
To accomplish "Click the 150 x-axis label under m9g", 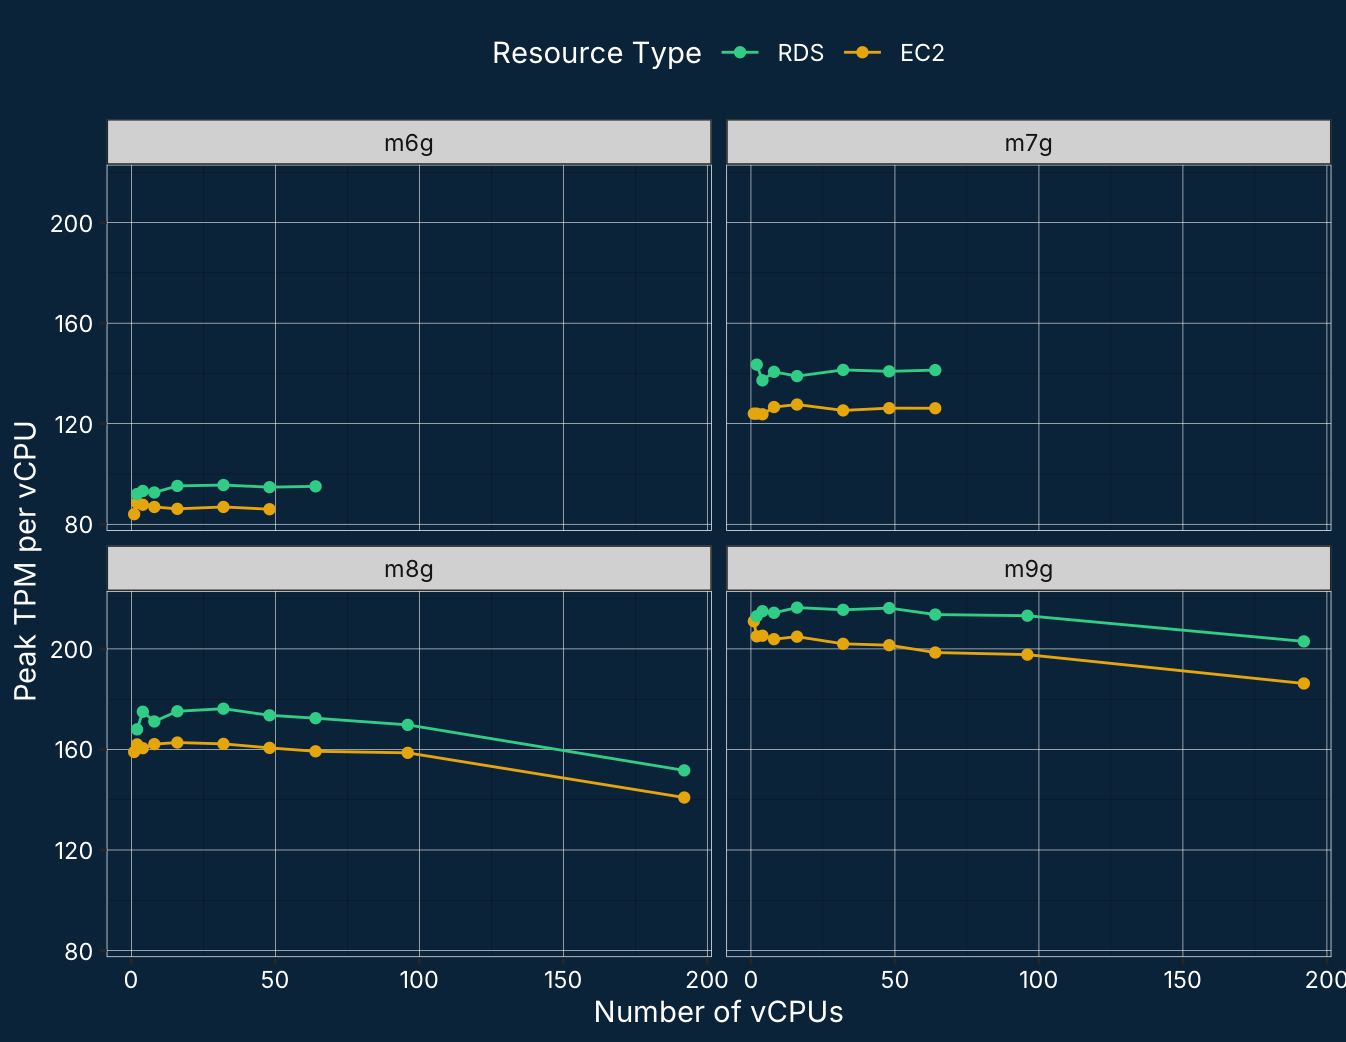I will coord(1183,980).
